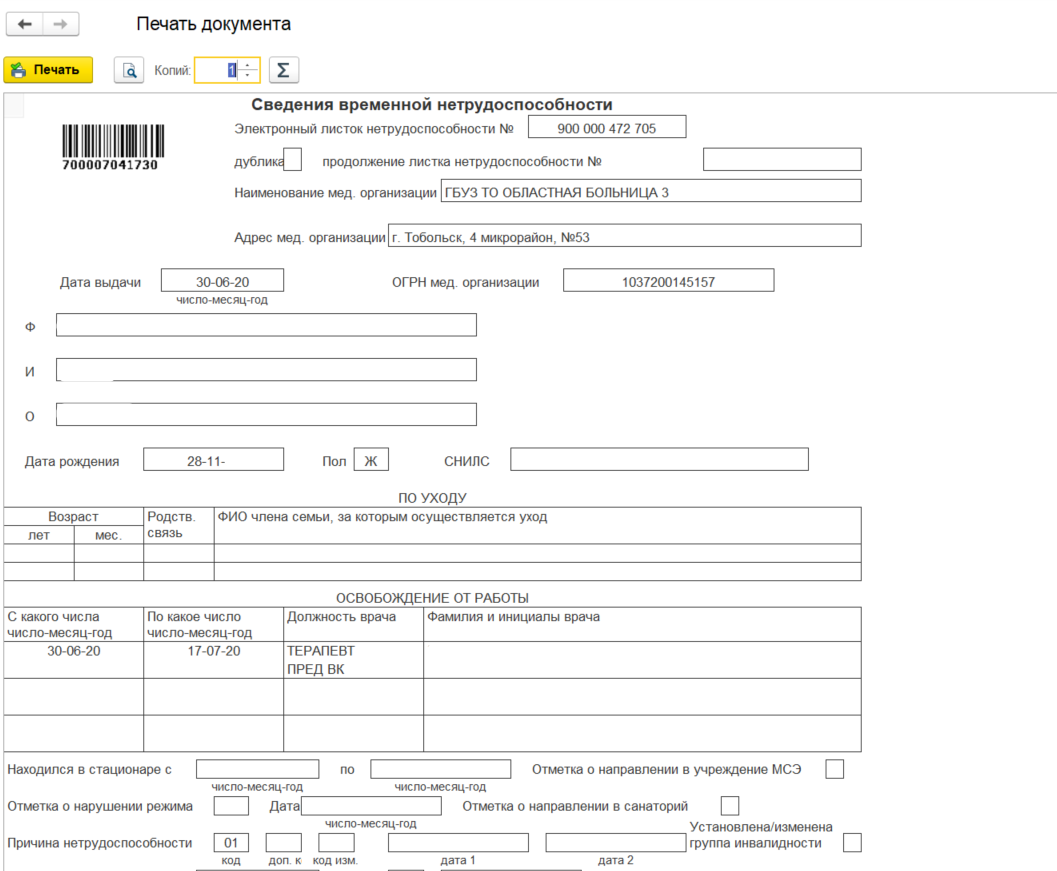Decrease copies with the down spinner arrow
The image size is (1057, 871).
[x=248, y=75]
